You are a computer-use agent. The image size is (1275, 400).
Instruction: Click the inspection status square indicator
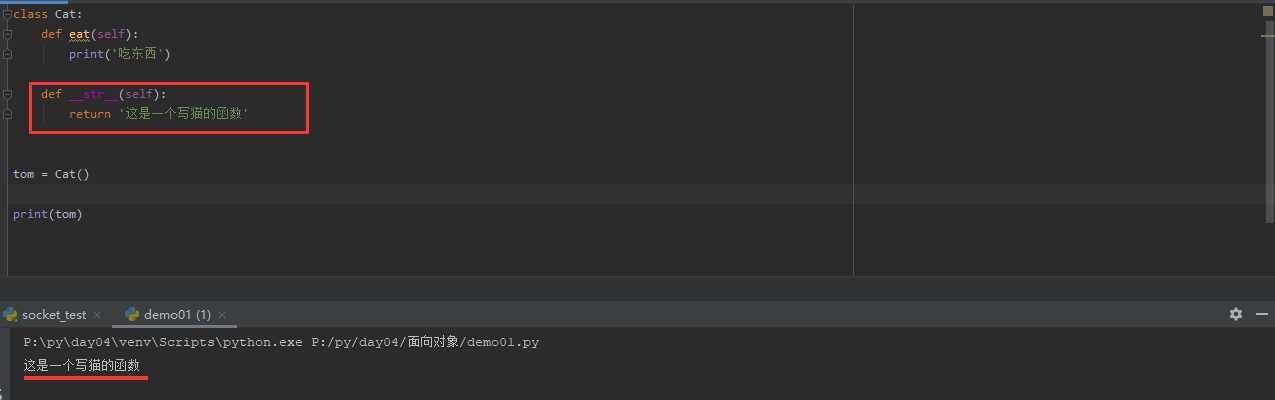1268,12
